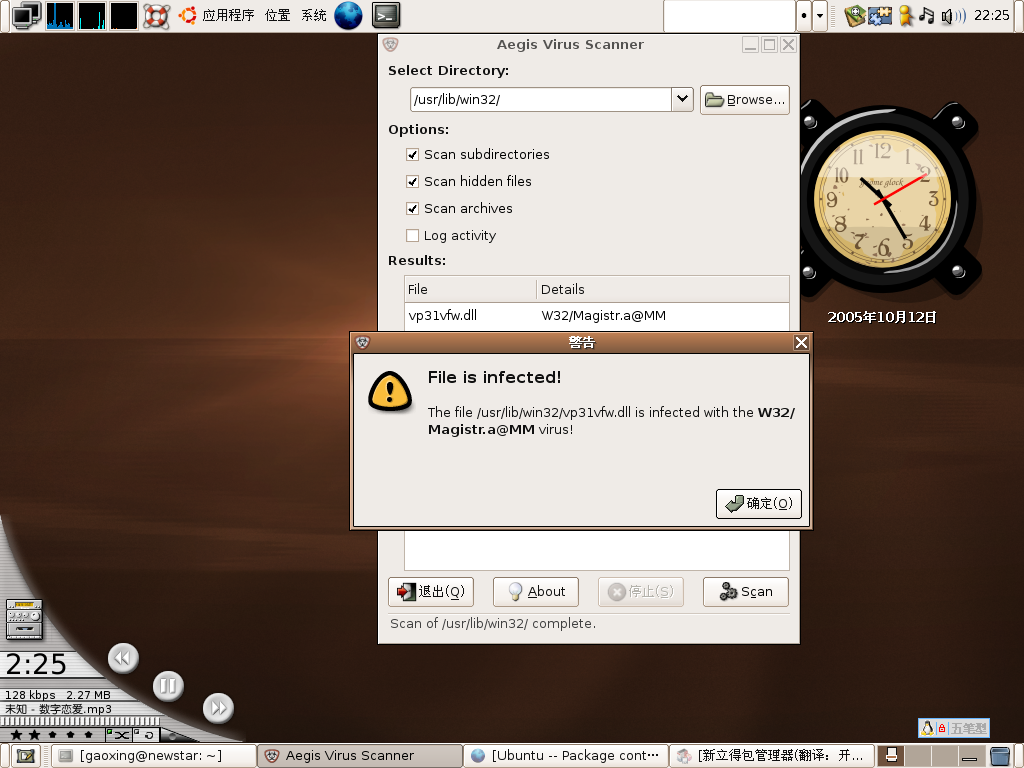Enable the Log activity checkbox

coord(412,235)
